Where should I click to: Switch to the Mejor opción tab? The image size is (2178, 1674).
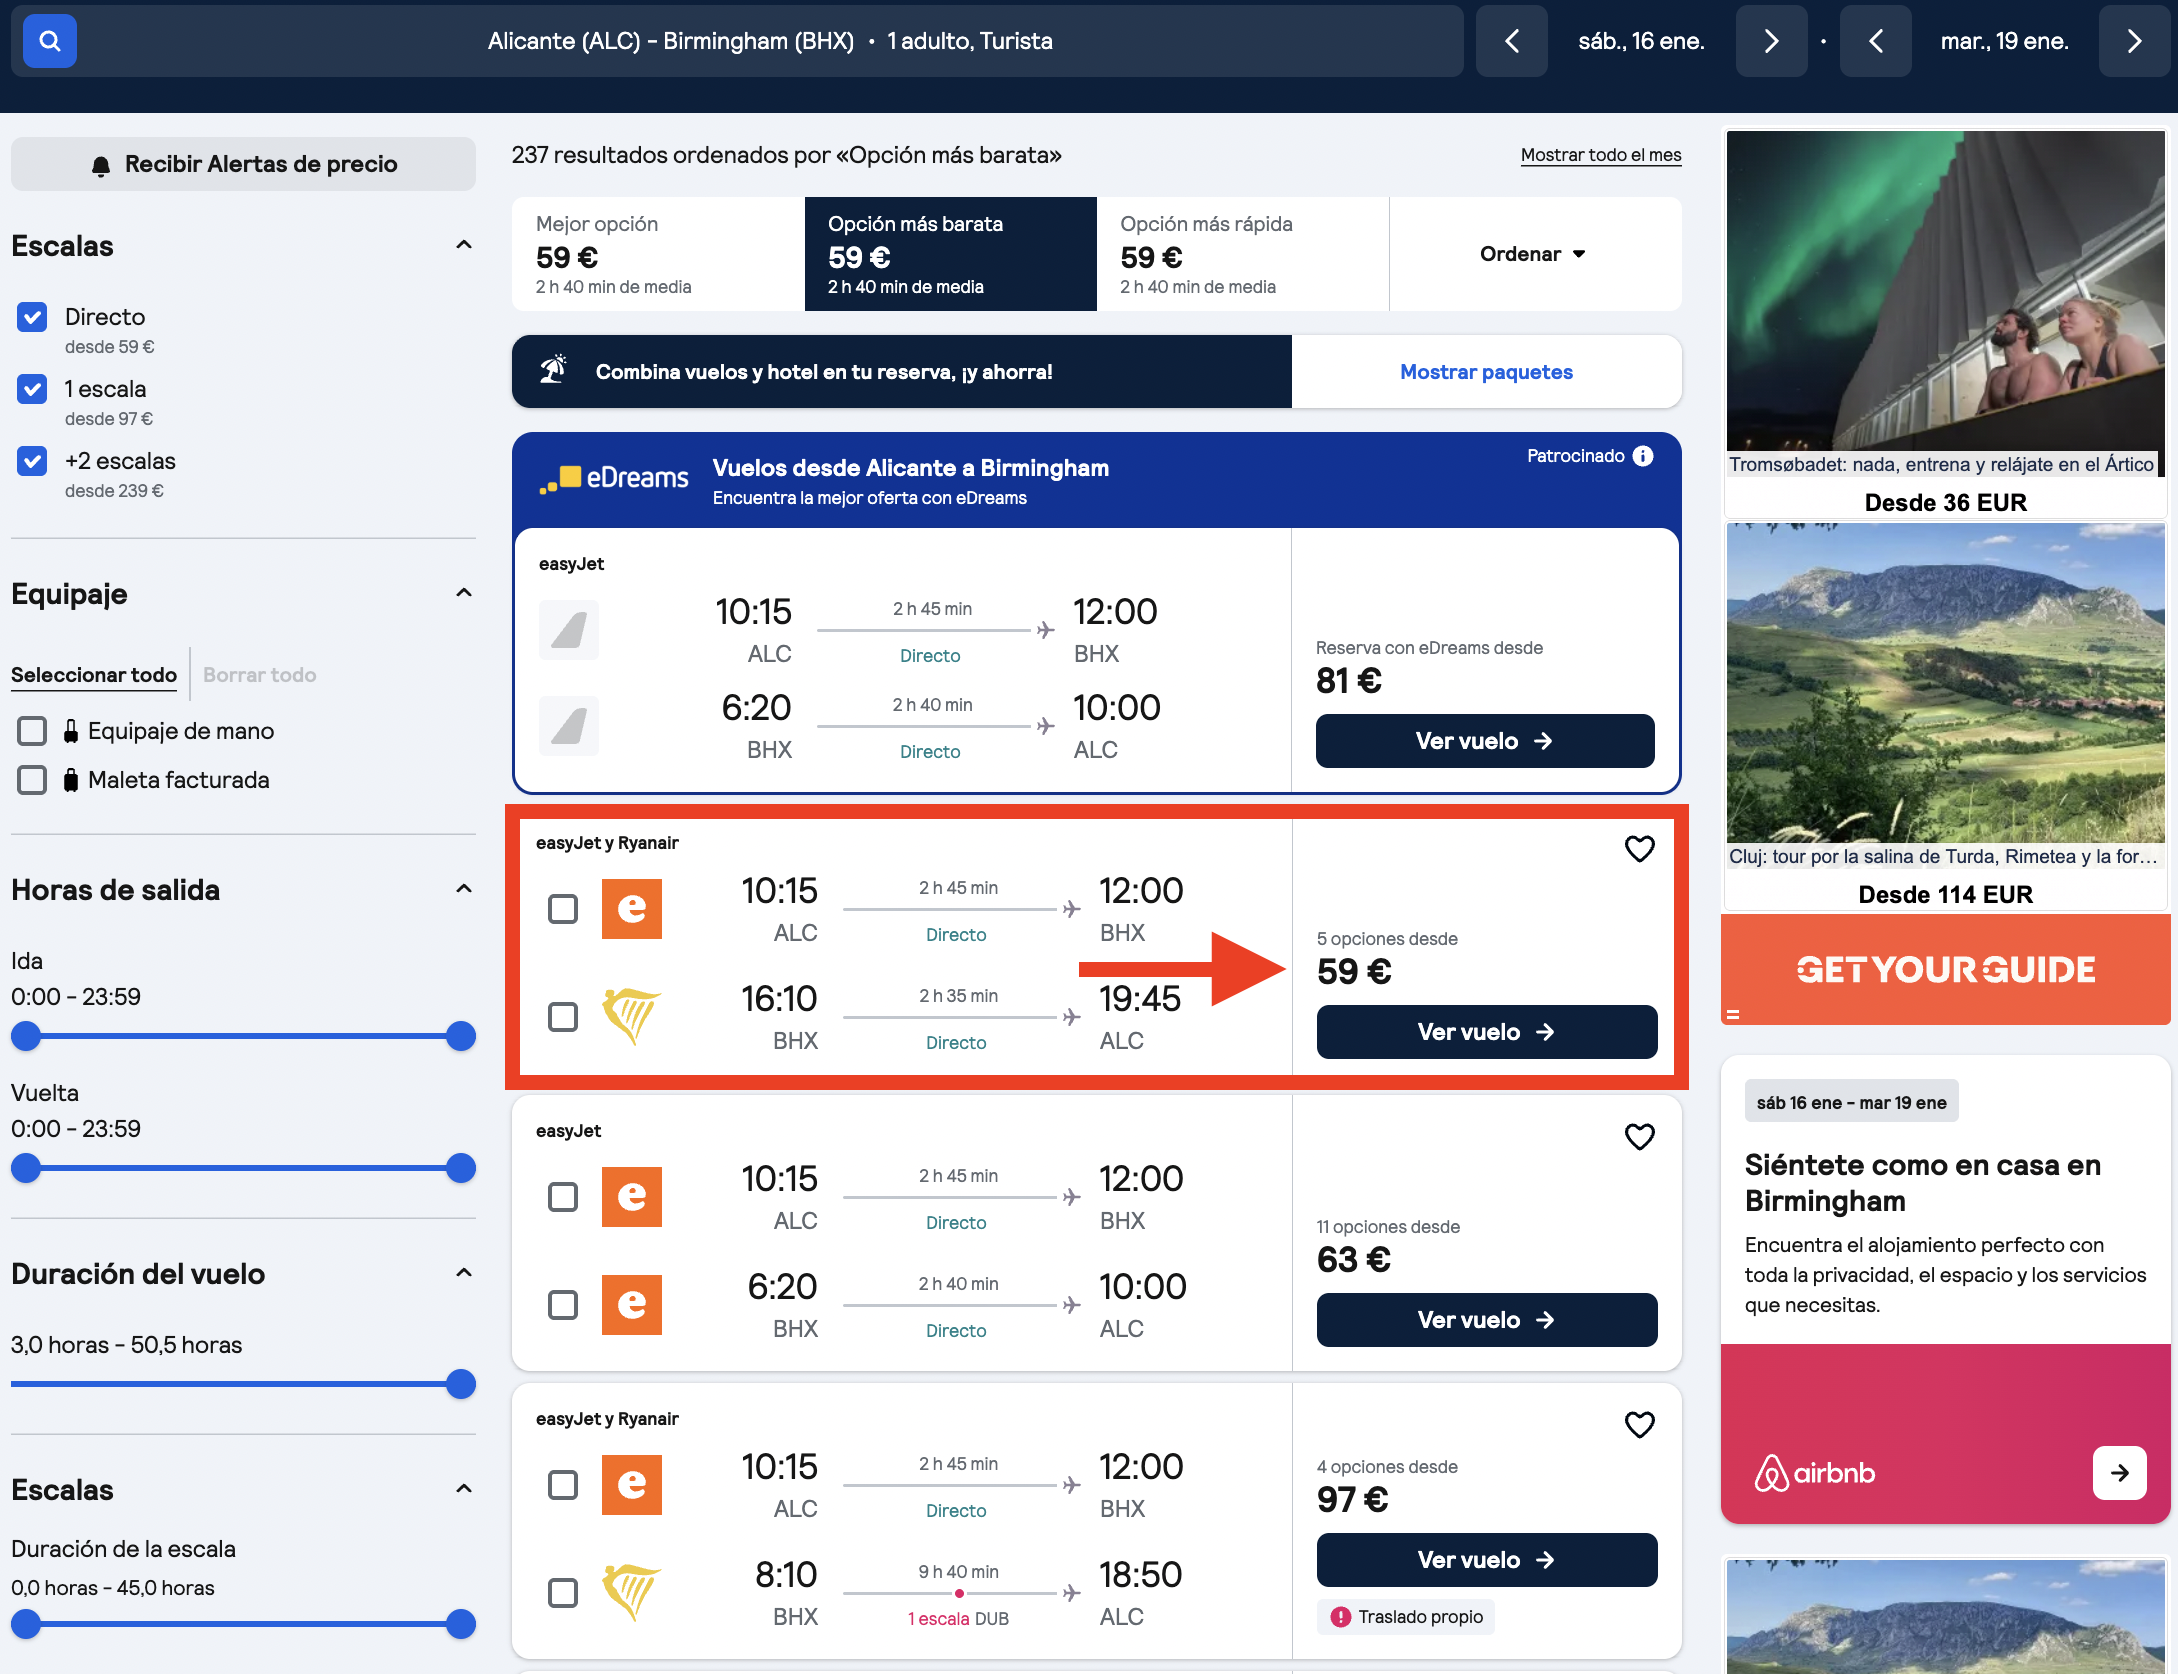(x=658, y=254)
